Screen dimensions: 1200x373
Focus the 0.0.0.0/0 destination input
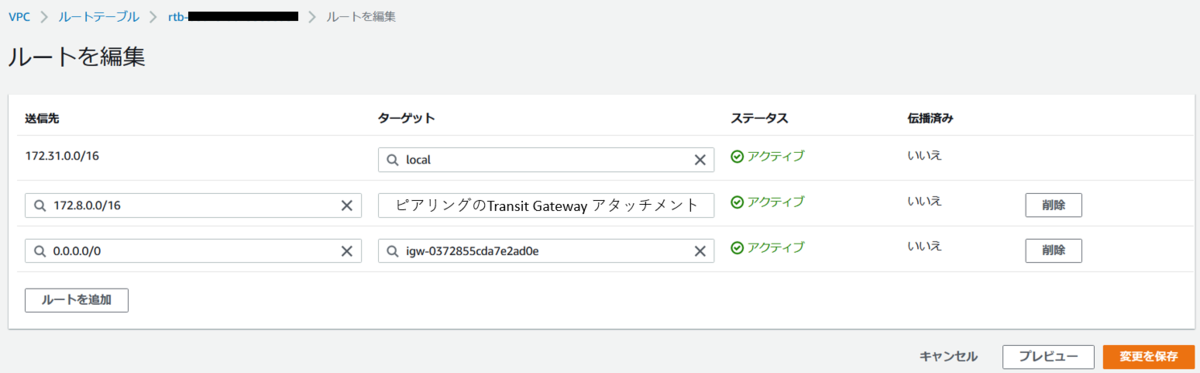point(193,251)
